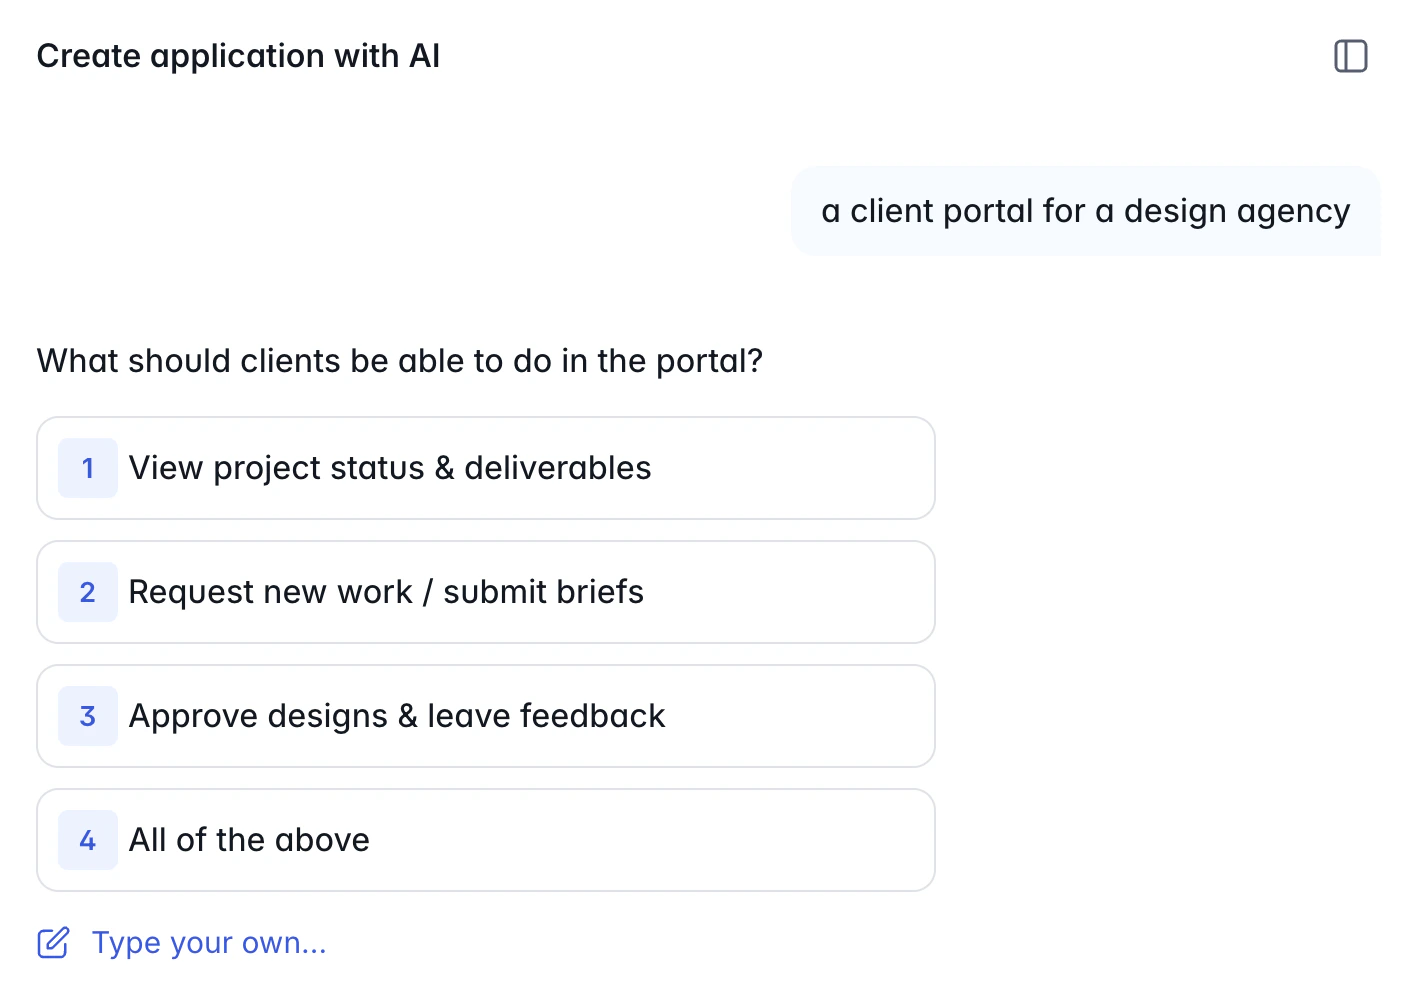Viewport: 1420px width, 998px height.
Task: Toggle the sidebar panel icon
Action: tap(1350, 56)
